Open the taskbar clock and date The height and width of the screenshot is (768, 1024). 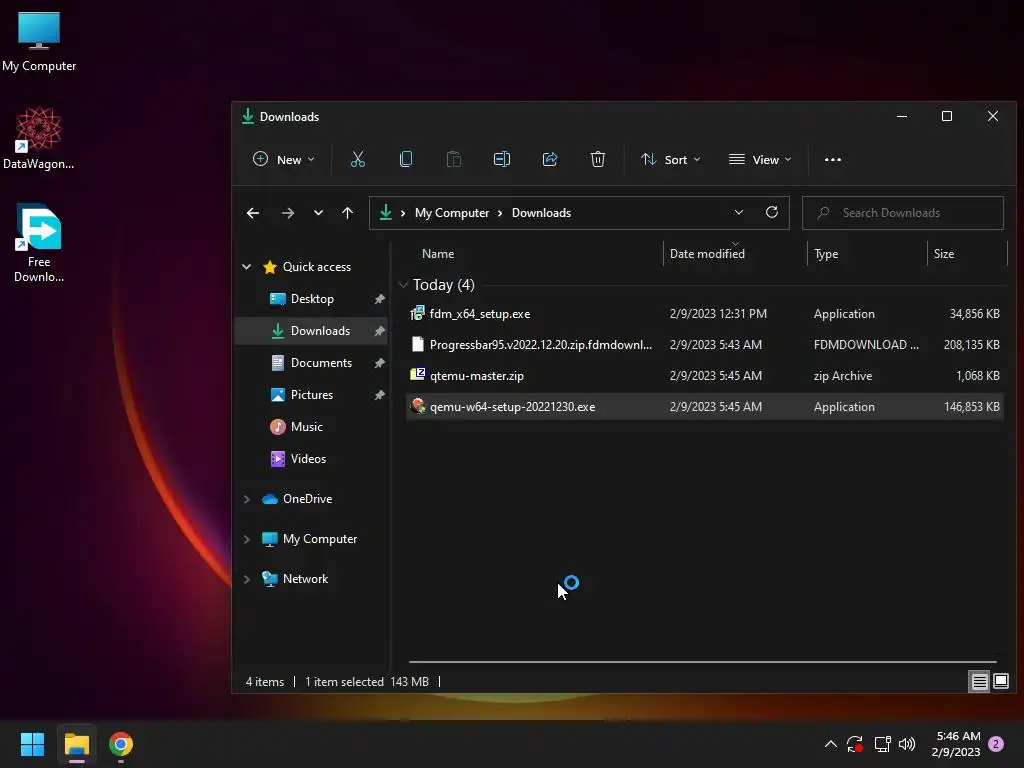click(x=957, y=744)
